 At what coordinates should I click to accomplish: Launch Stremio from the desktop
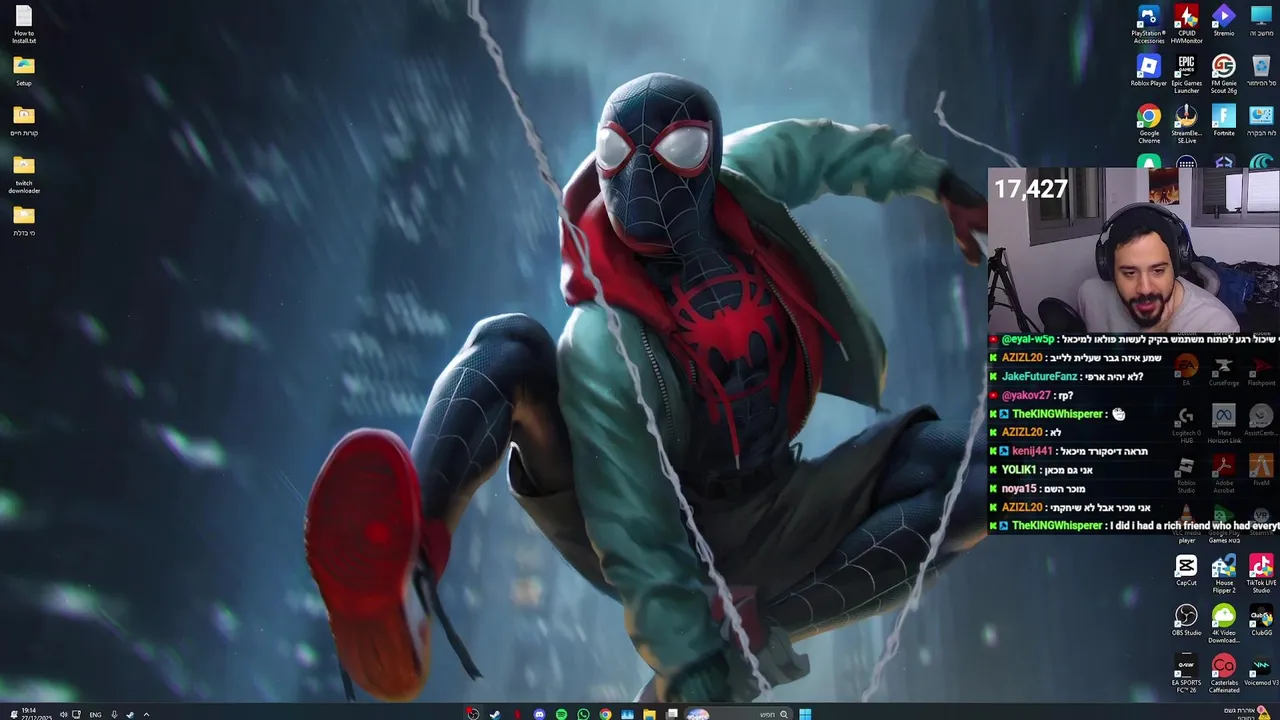tap(1224, 20)
